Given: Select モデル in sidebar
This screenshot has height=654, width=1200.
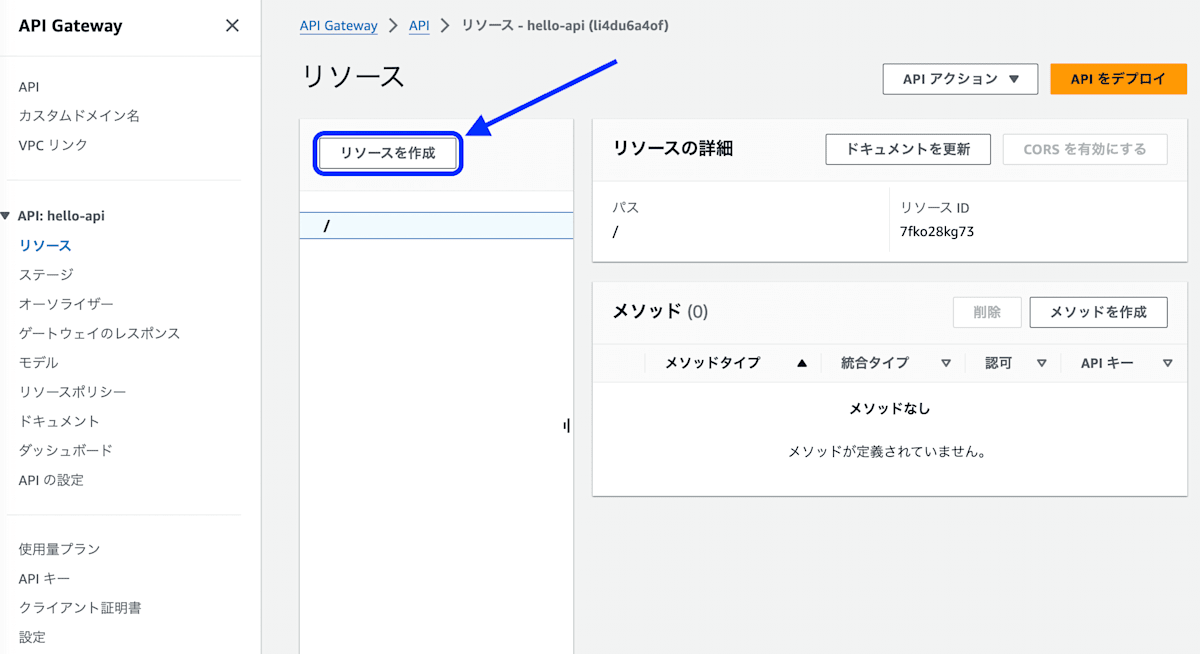Looking at the screenshot, I should point(38,362).
